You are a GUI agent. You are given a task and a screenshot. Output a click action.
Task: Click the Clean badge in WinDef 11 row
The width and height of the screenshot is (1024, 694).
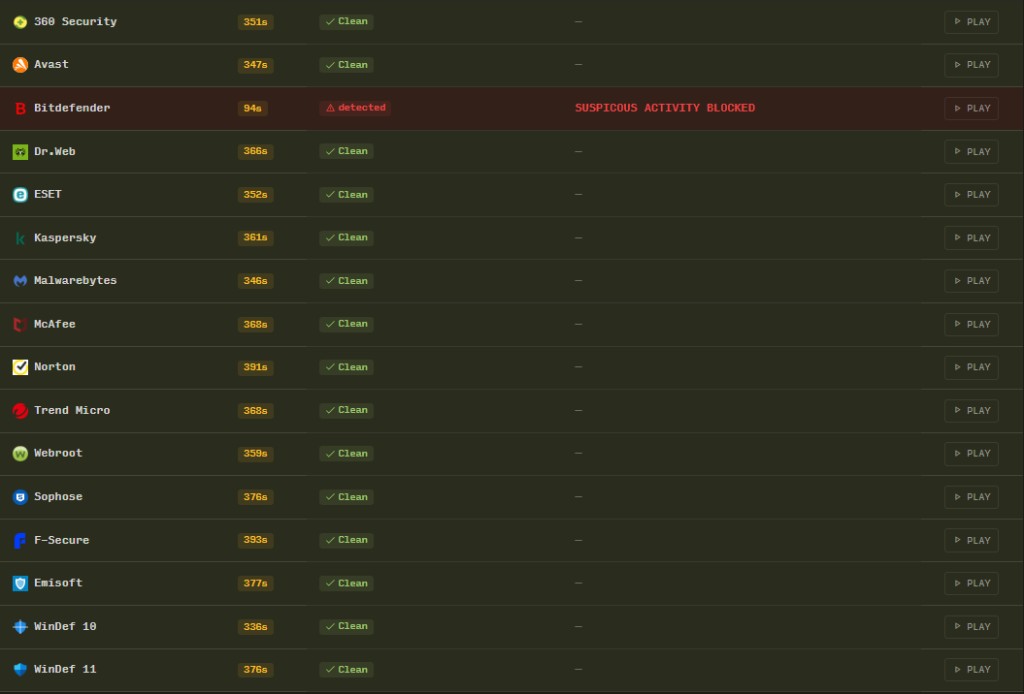point(346,669)
